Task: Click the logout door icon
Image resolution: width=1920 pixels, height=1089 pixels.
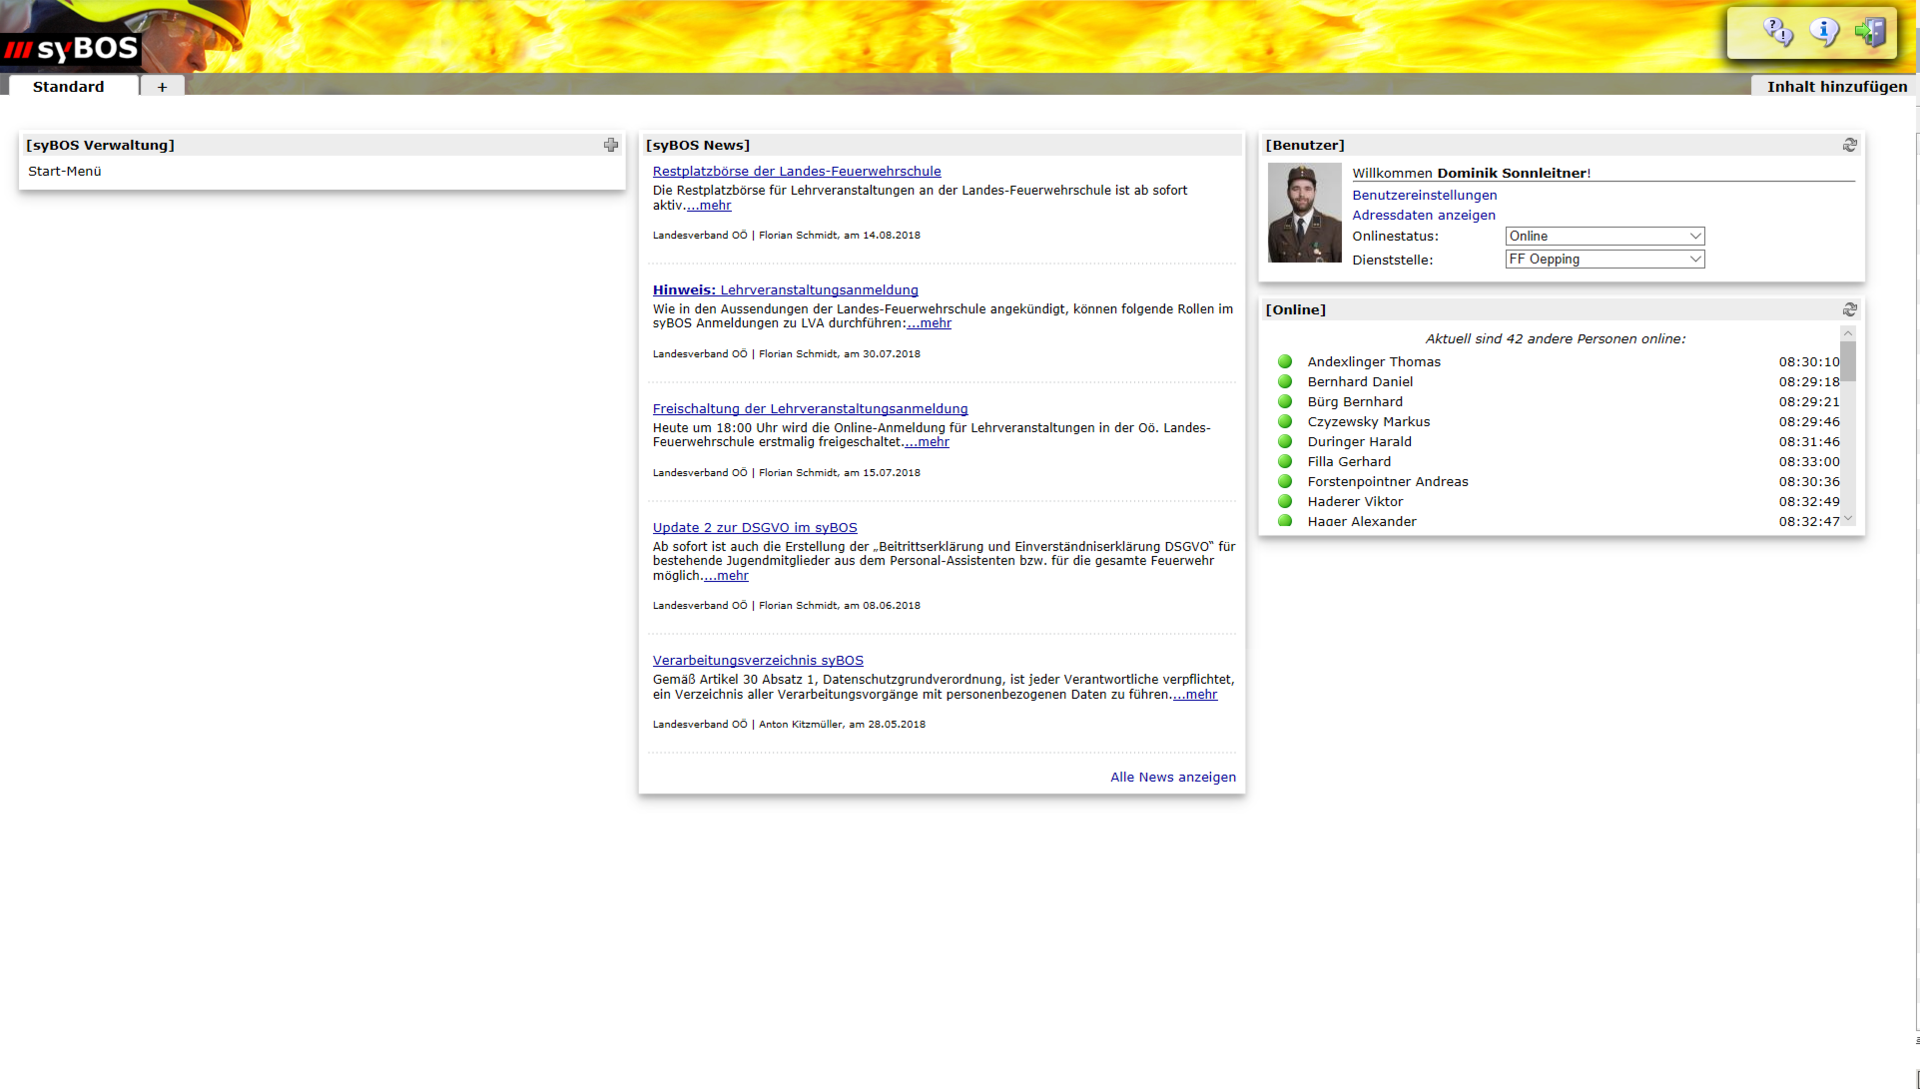Action: (1870, 32)
